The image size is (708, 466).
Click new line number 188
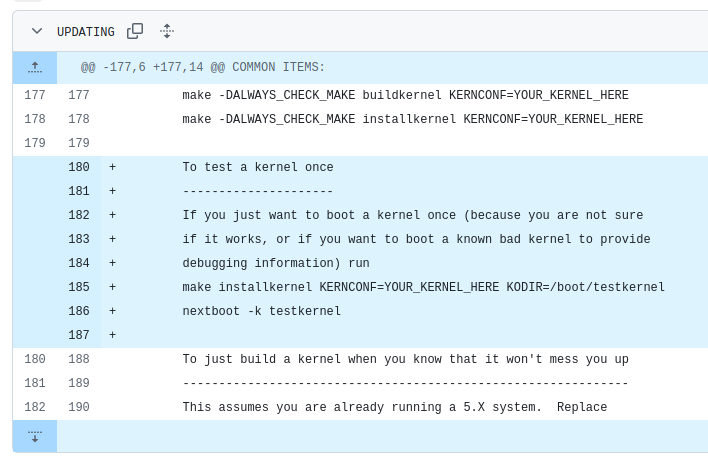point(79,359)
